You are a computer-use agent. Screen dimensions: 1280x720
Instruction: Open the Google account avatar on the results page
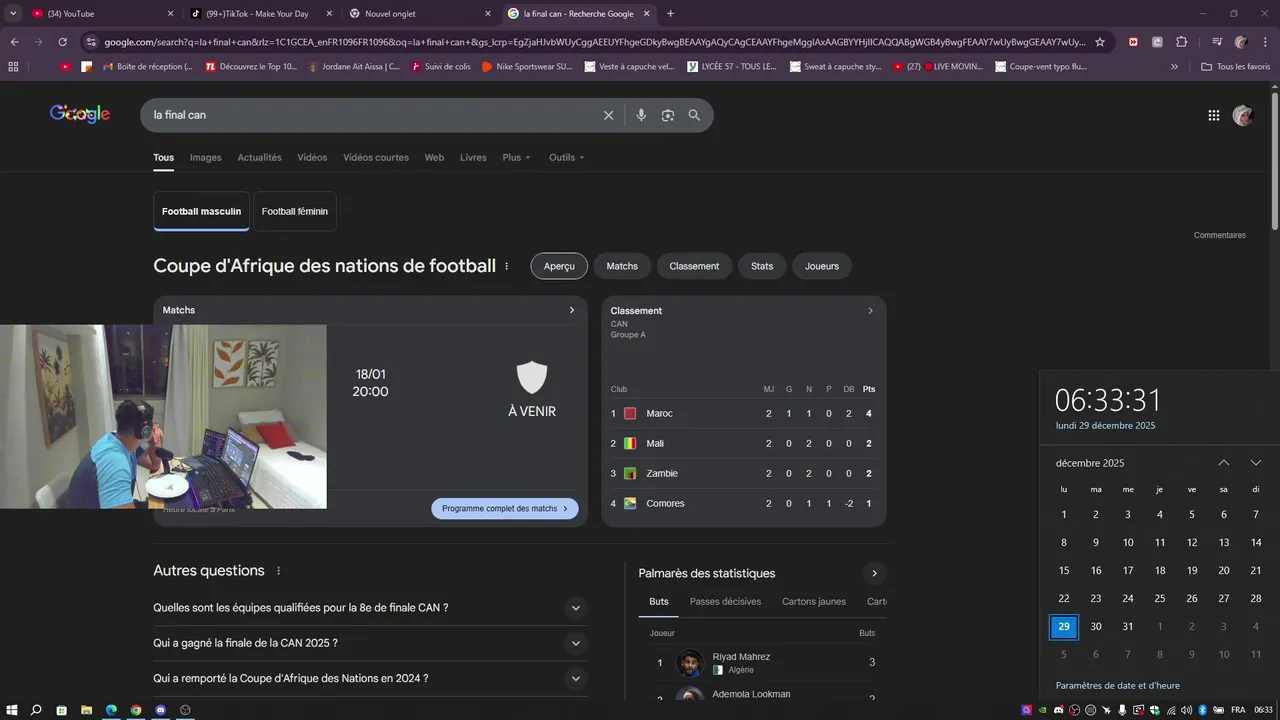[1243, 115]
